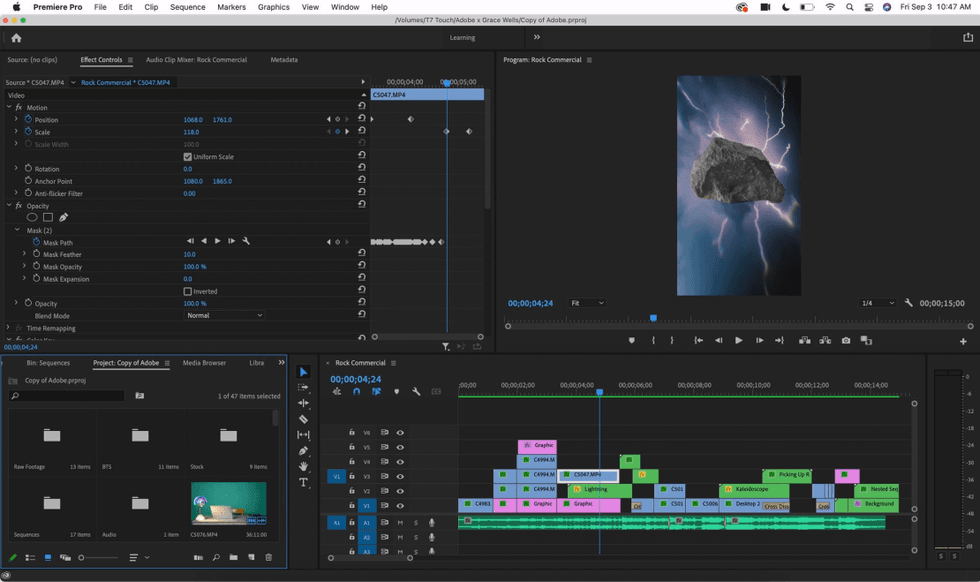
Task: Create an ellipse mask under Opacity
Action: point(32,218)
